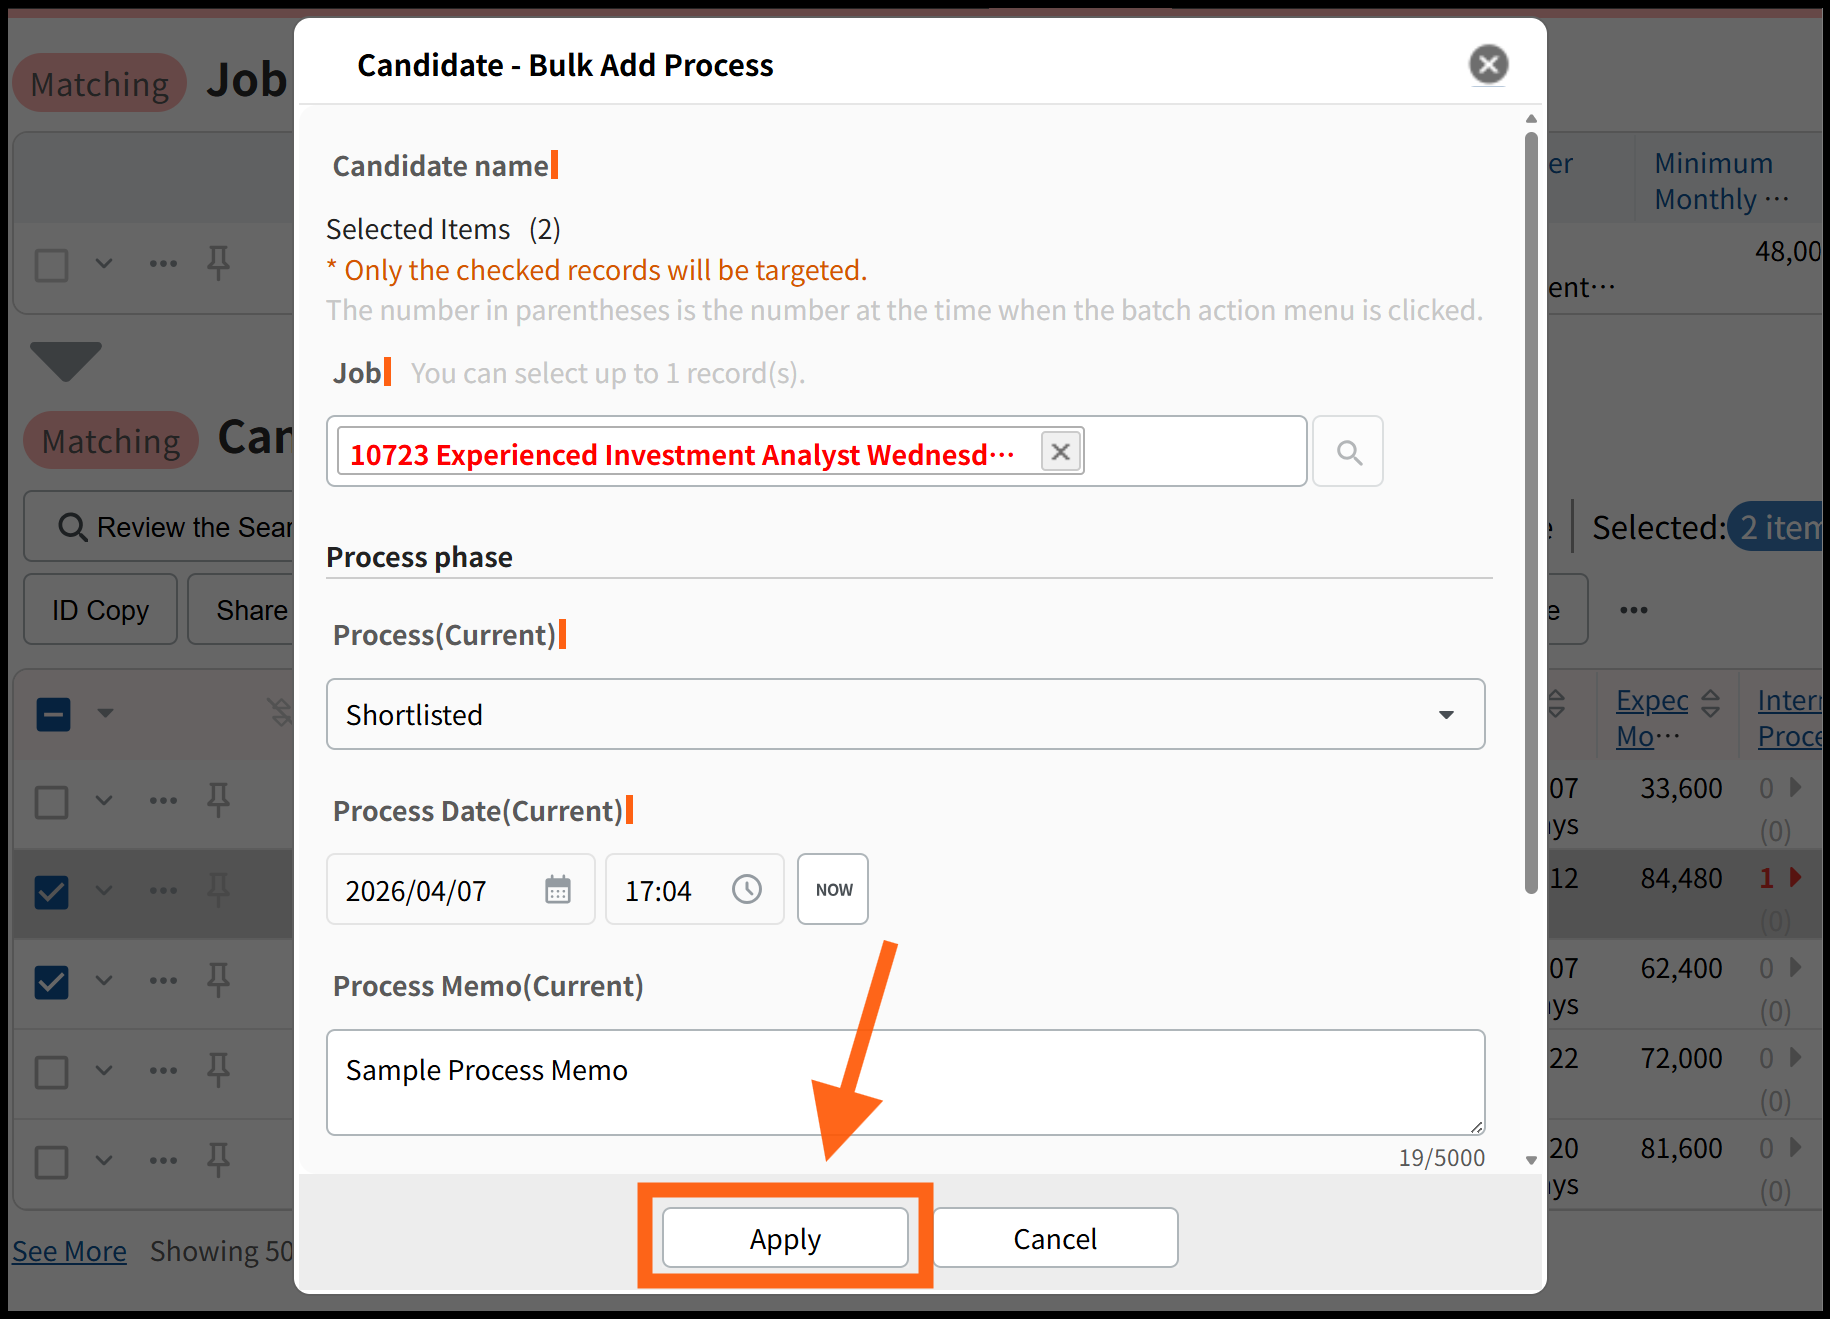The image size is (1830, 1319).
Task: Toggle the select-all candidates header checkbox
Action: tap(53, 714)
